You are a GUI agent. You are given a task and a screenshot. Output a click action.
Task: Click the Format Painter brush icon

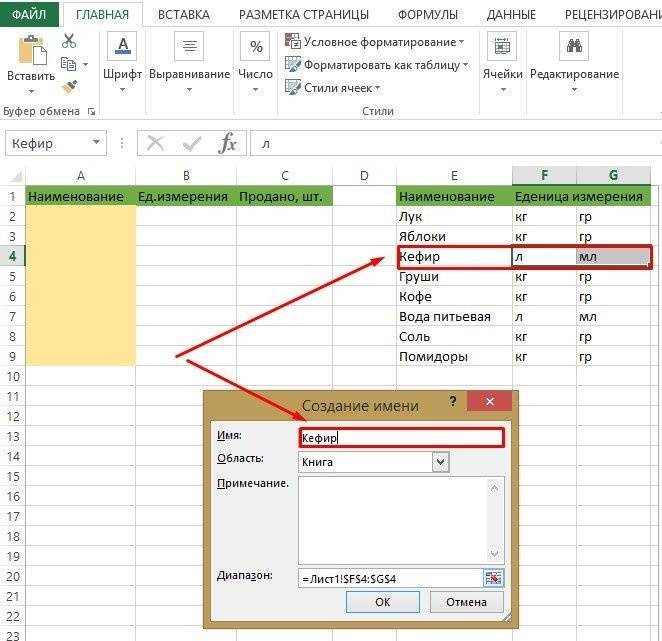click(x=69, y=87)
